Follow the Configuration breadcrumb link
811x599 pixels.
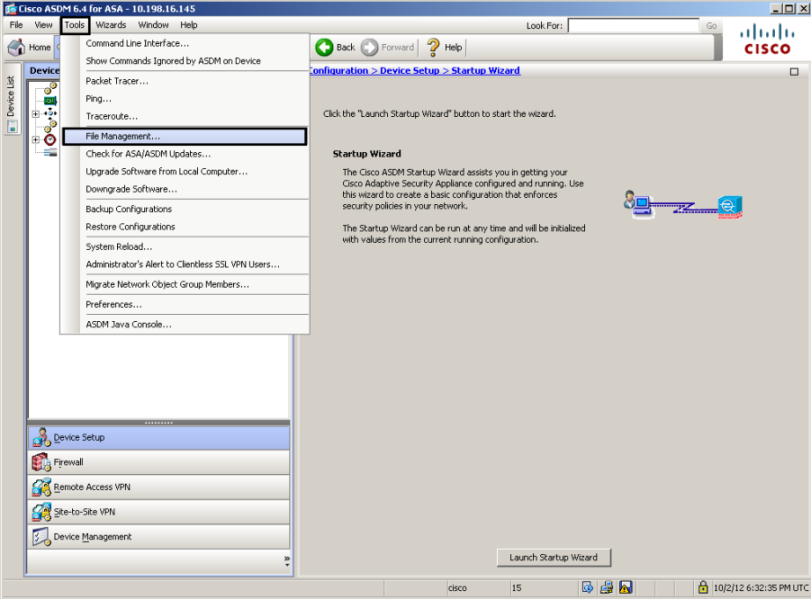click(x=339, y=71)
